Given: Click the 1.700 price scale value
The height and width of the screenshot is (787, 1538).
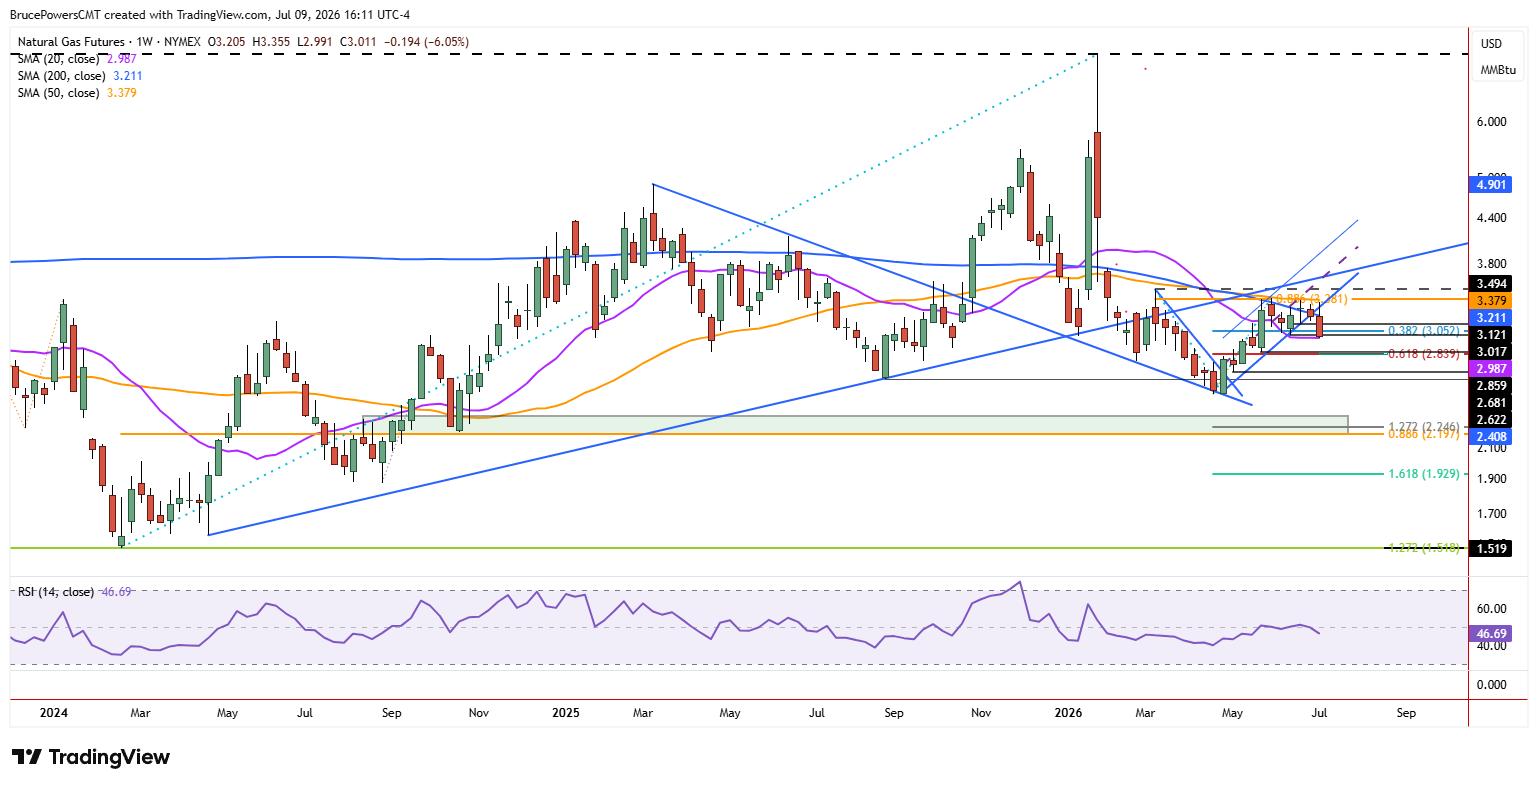Looking at the screenshot, I should (x=1492, y=514).
